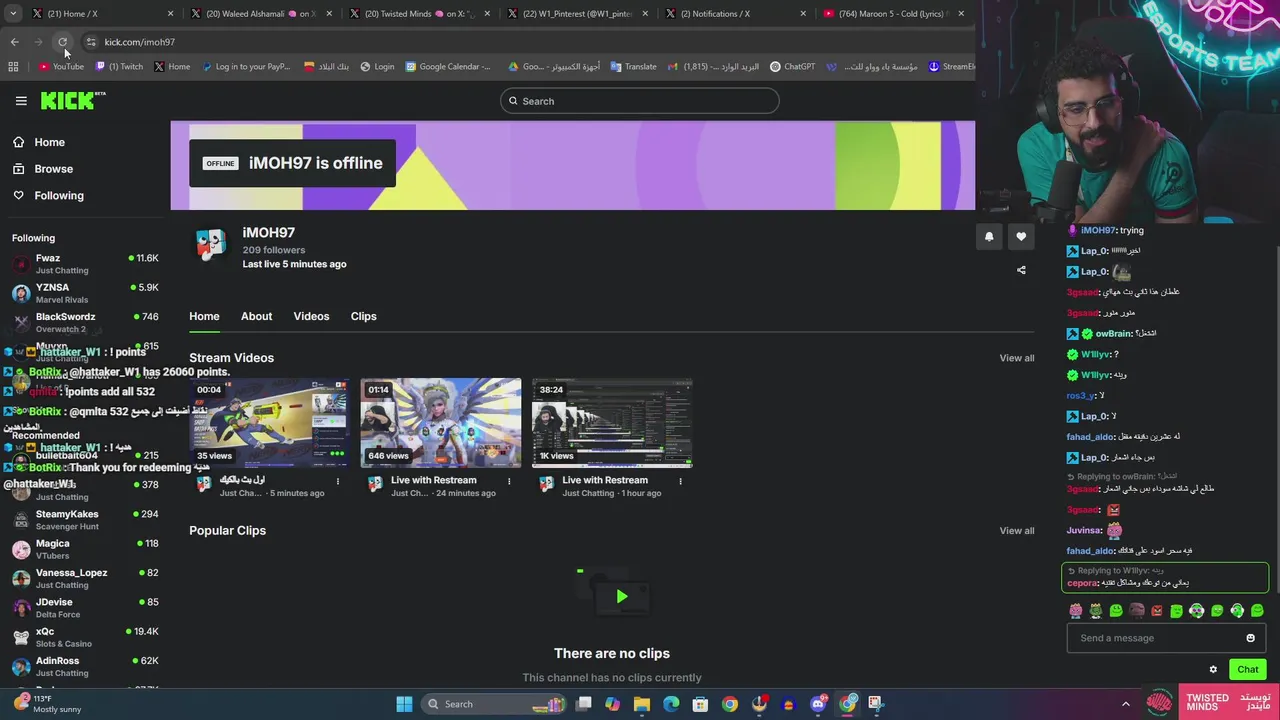The image size is (1280, 720).
Task: Open emoji picker in chat box
Action: click(x=1250, y=638)
